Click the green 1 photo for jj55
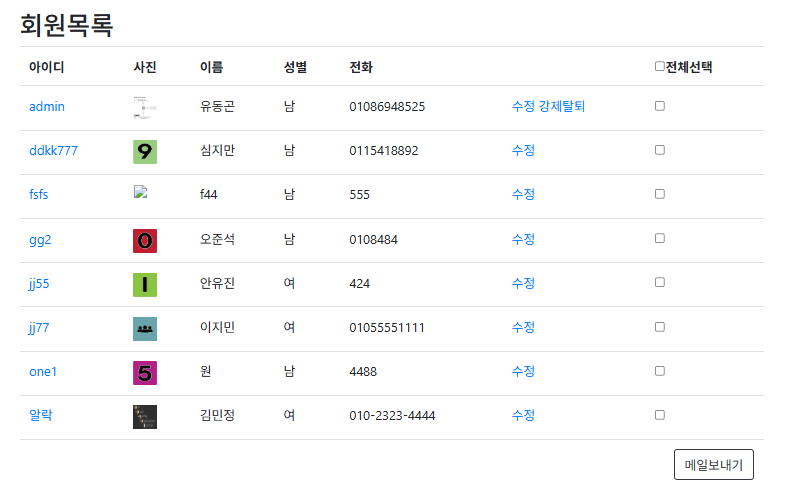Viewport: 787px width, 493px height. (145, 285)
